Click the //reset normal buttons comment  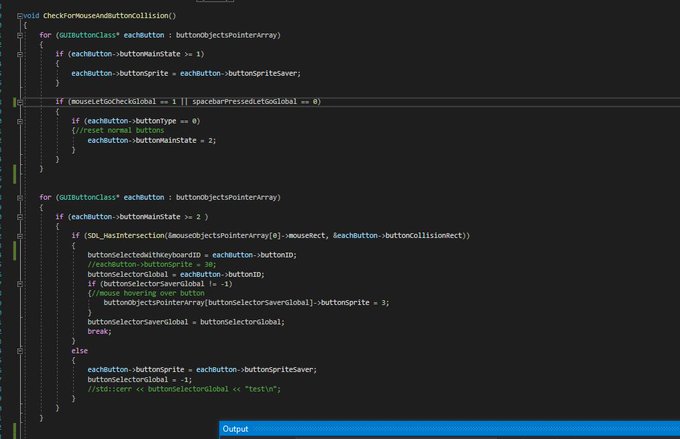[120, 130]
